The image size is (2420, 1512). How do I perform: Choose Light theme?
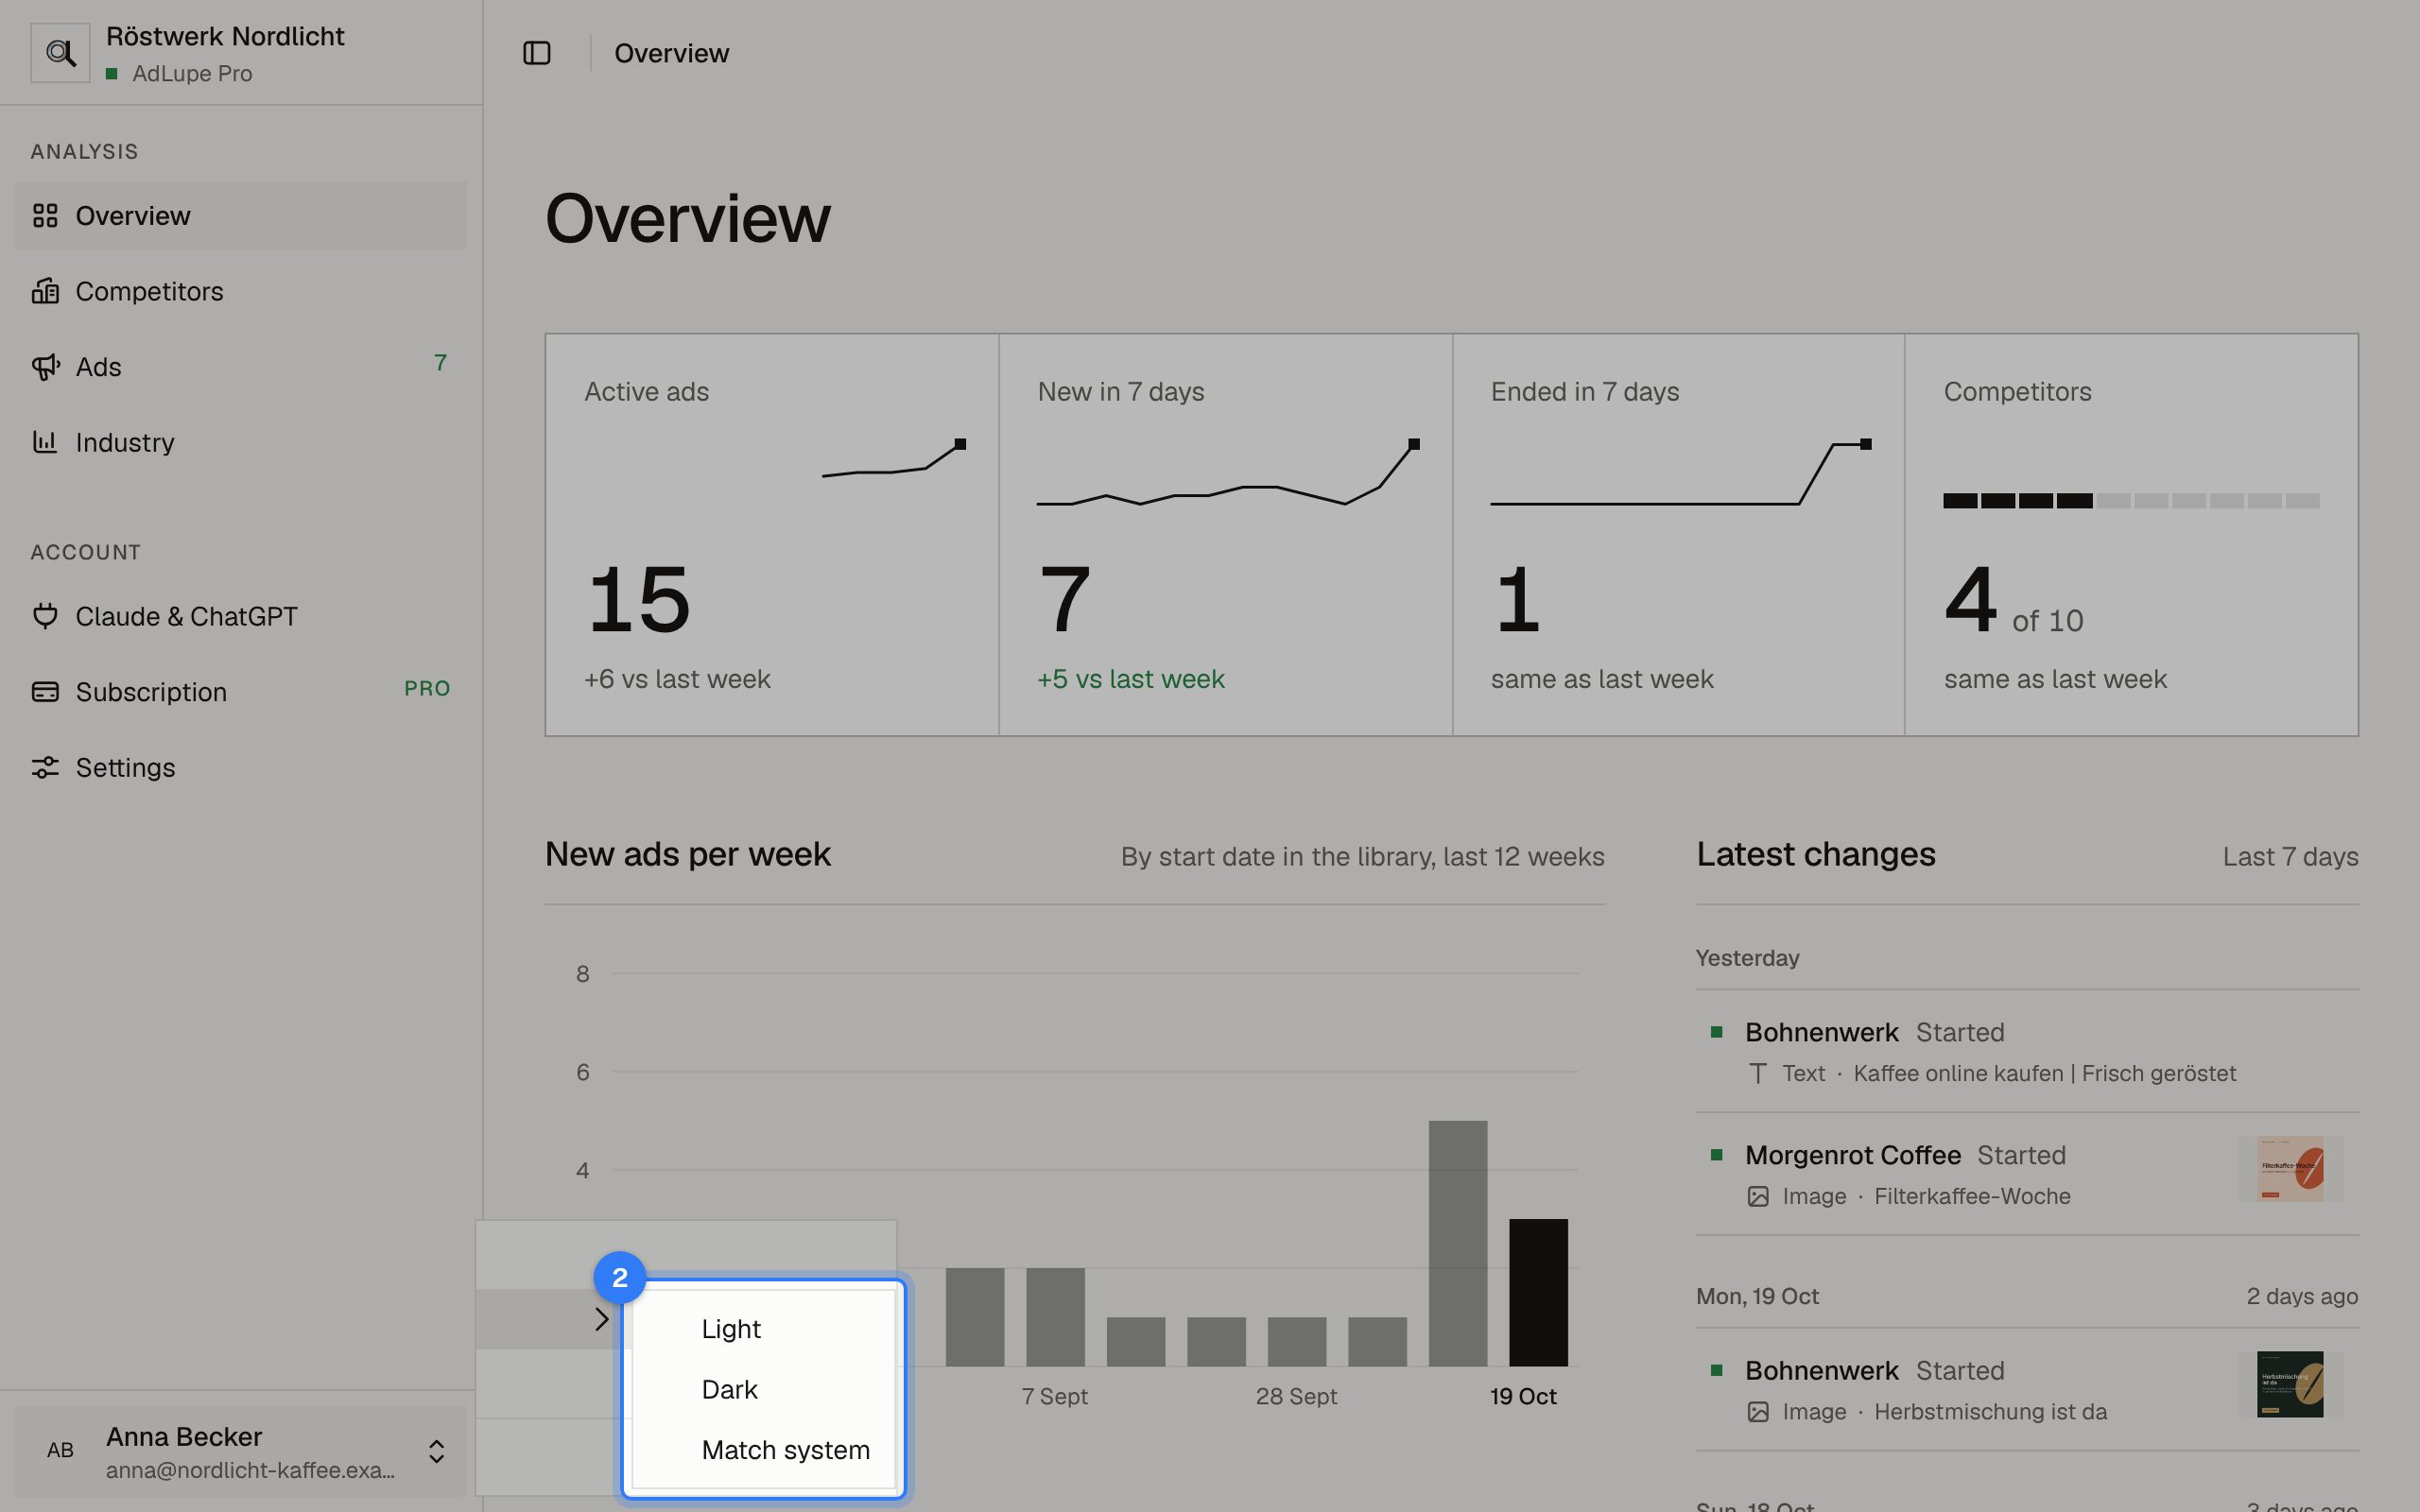coord(764,1329)
